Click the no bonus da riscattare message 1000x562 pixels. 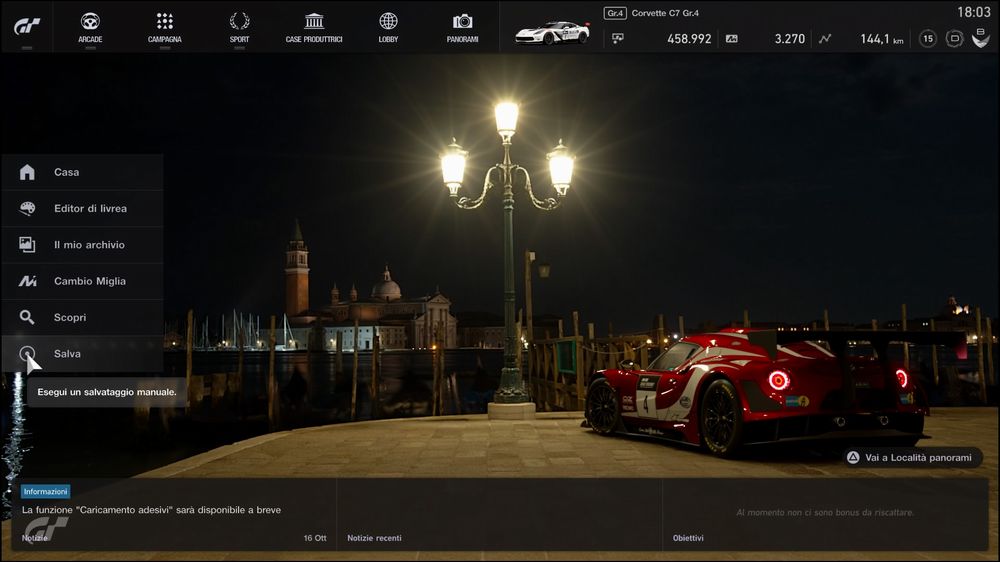(825, 512)
